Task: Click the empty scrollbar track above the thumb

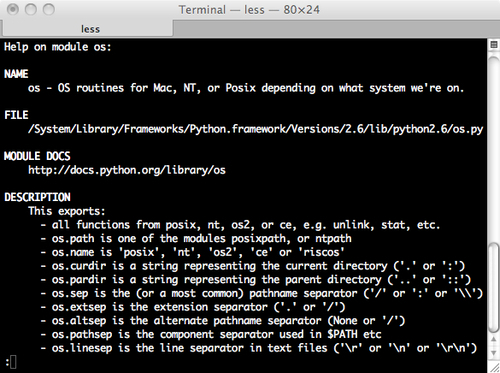Action: click(494, 149)
